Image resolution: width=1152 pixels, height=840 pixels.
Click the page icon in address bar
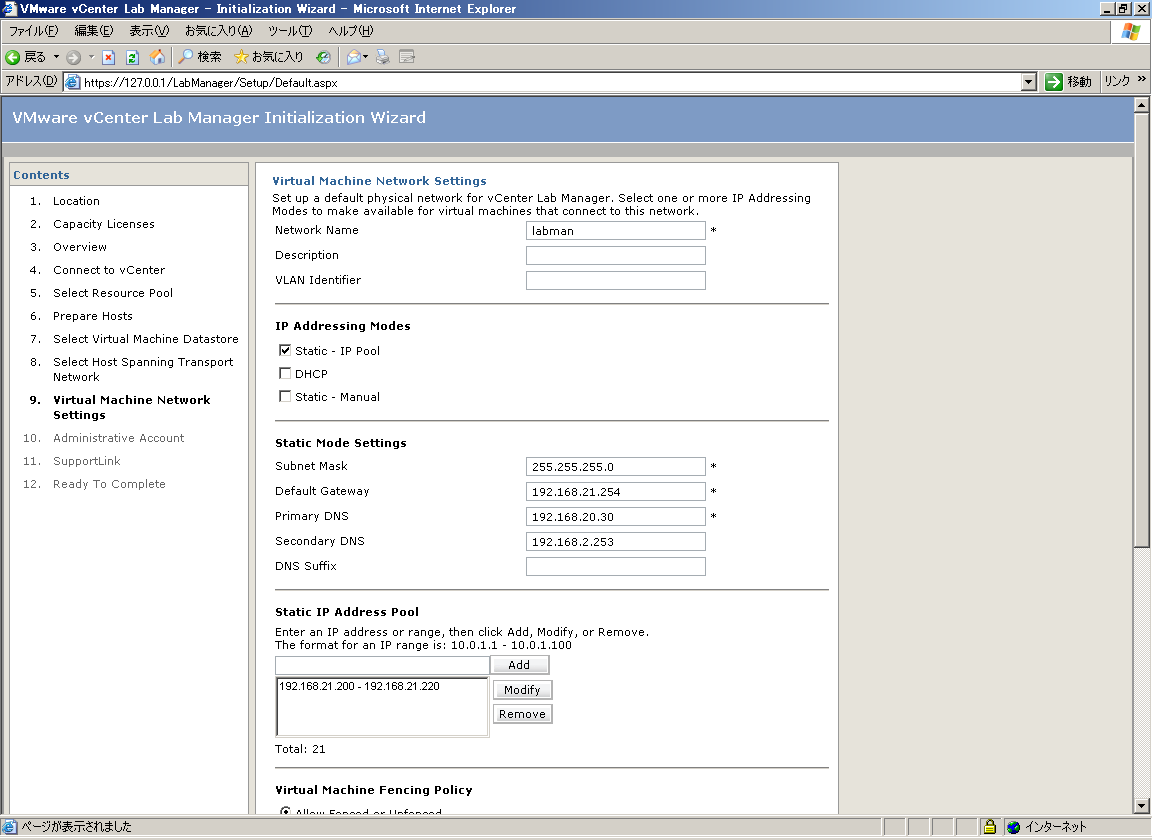coord(73,82)
